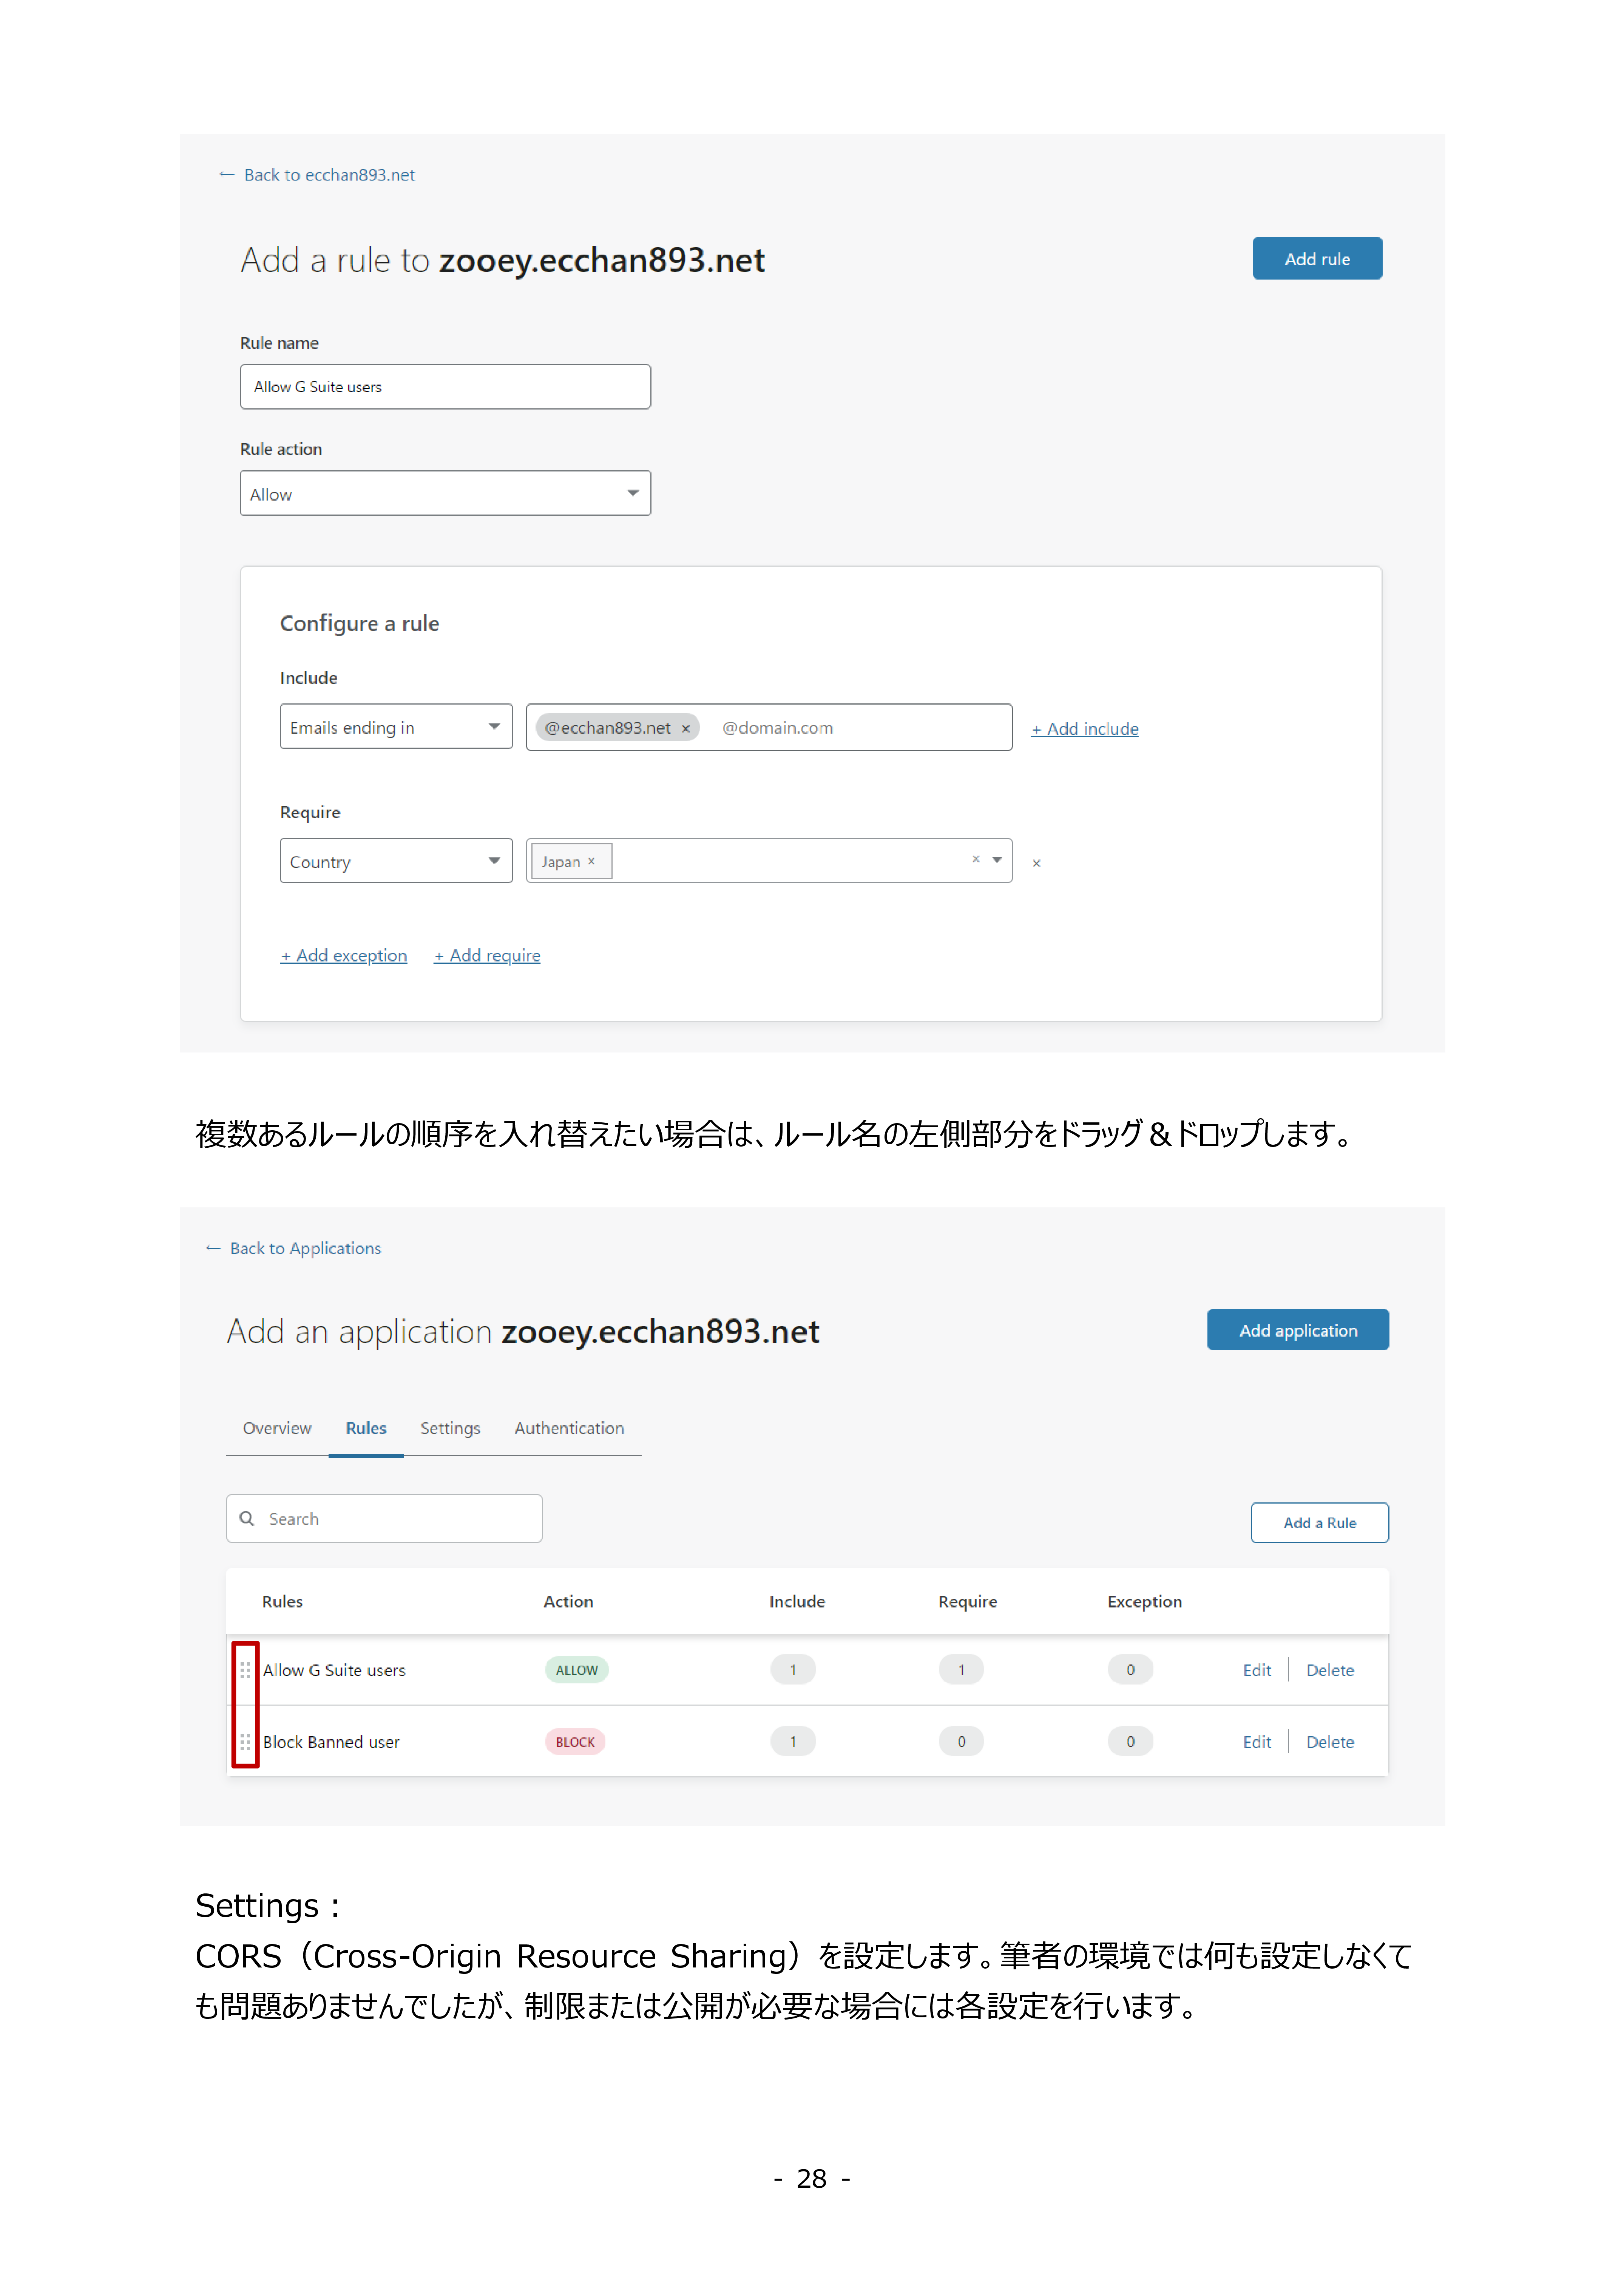
Task: Clear all selected countries with the X icon
Action: [x=976, y=860]
